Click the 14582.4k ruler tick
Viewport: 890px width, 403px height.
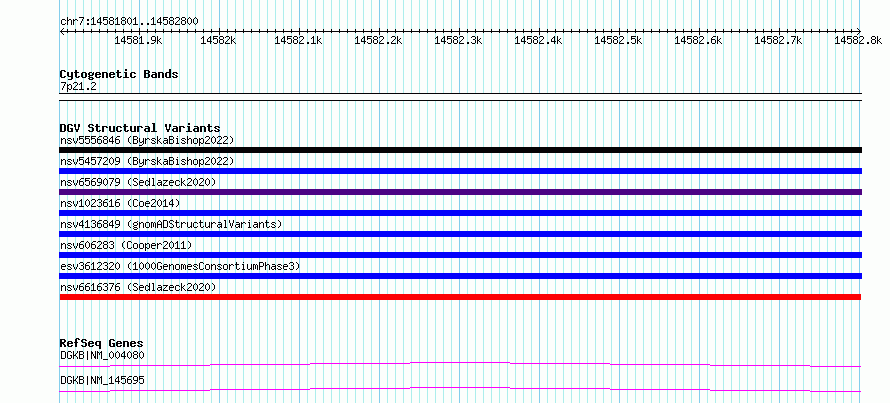click(x=539, y=40)
